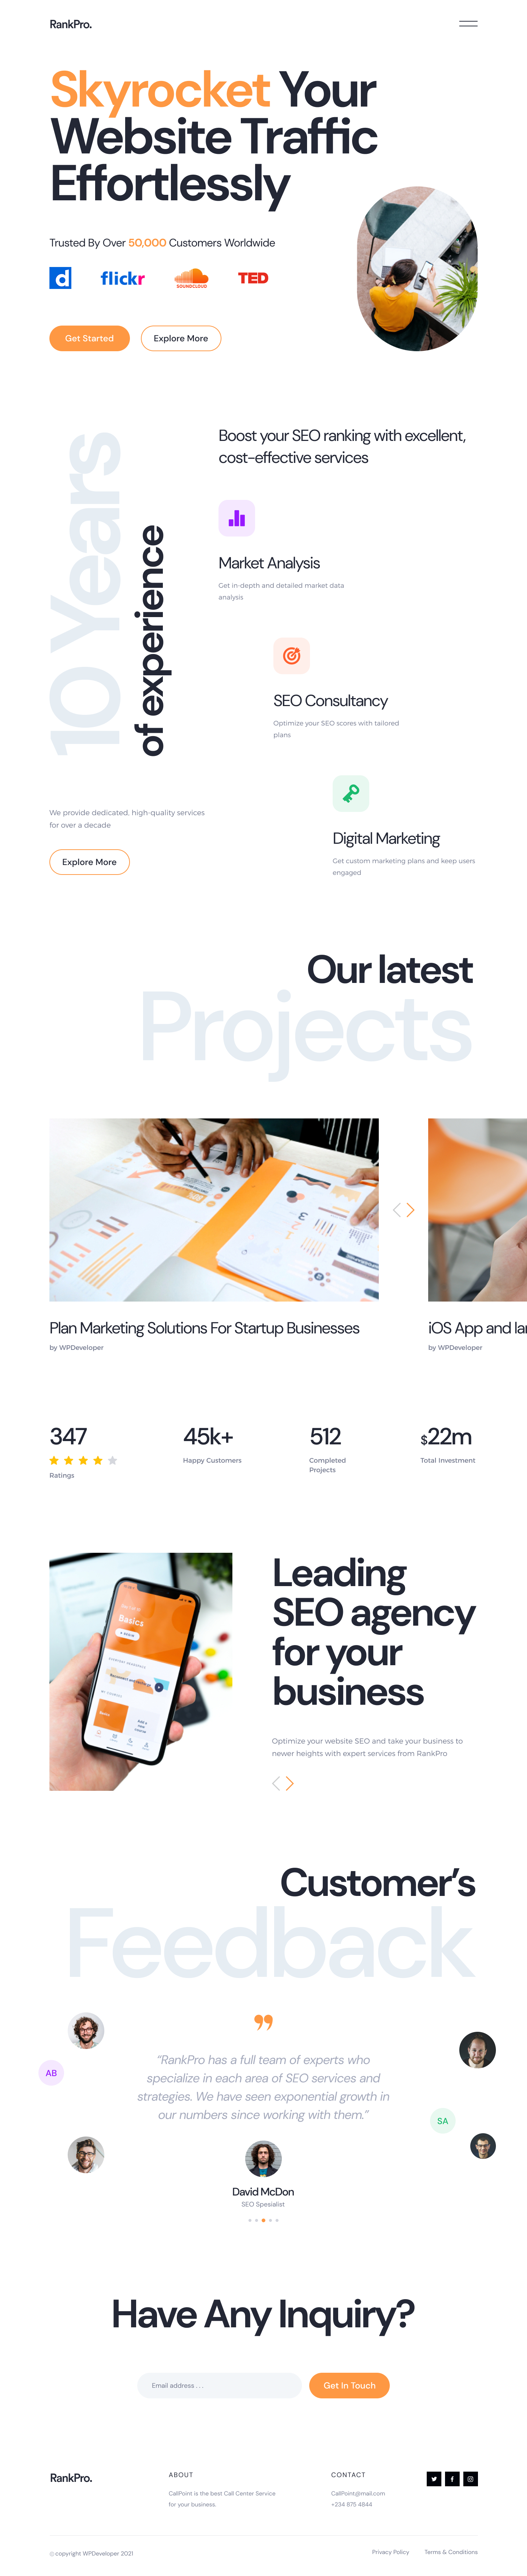This screenshot has width=527, height=2576.
Task: Open the Privacy Policy link
Action: coord(390,2551)
